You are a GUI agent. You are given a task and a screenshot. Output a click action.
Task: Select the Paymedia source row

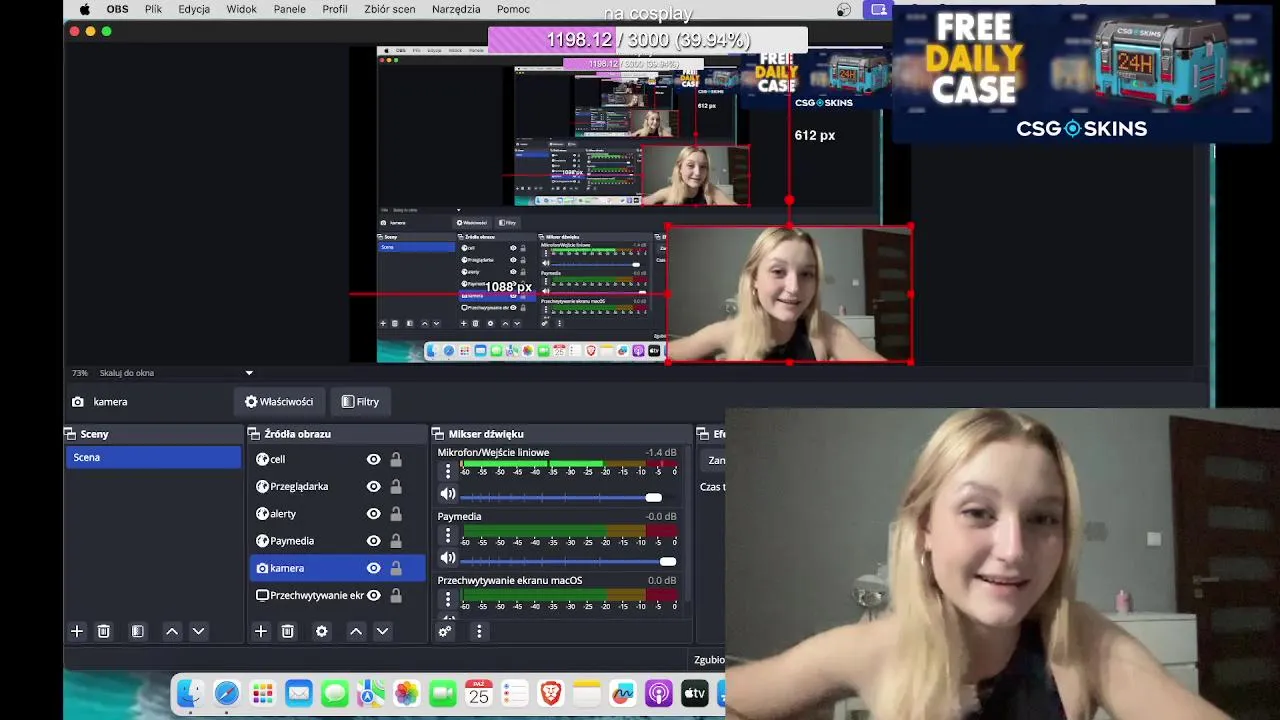[x=337, y=541]
